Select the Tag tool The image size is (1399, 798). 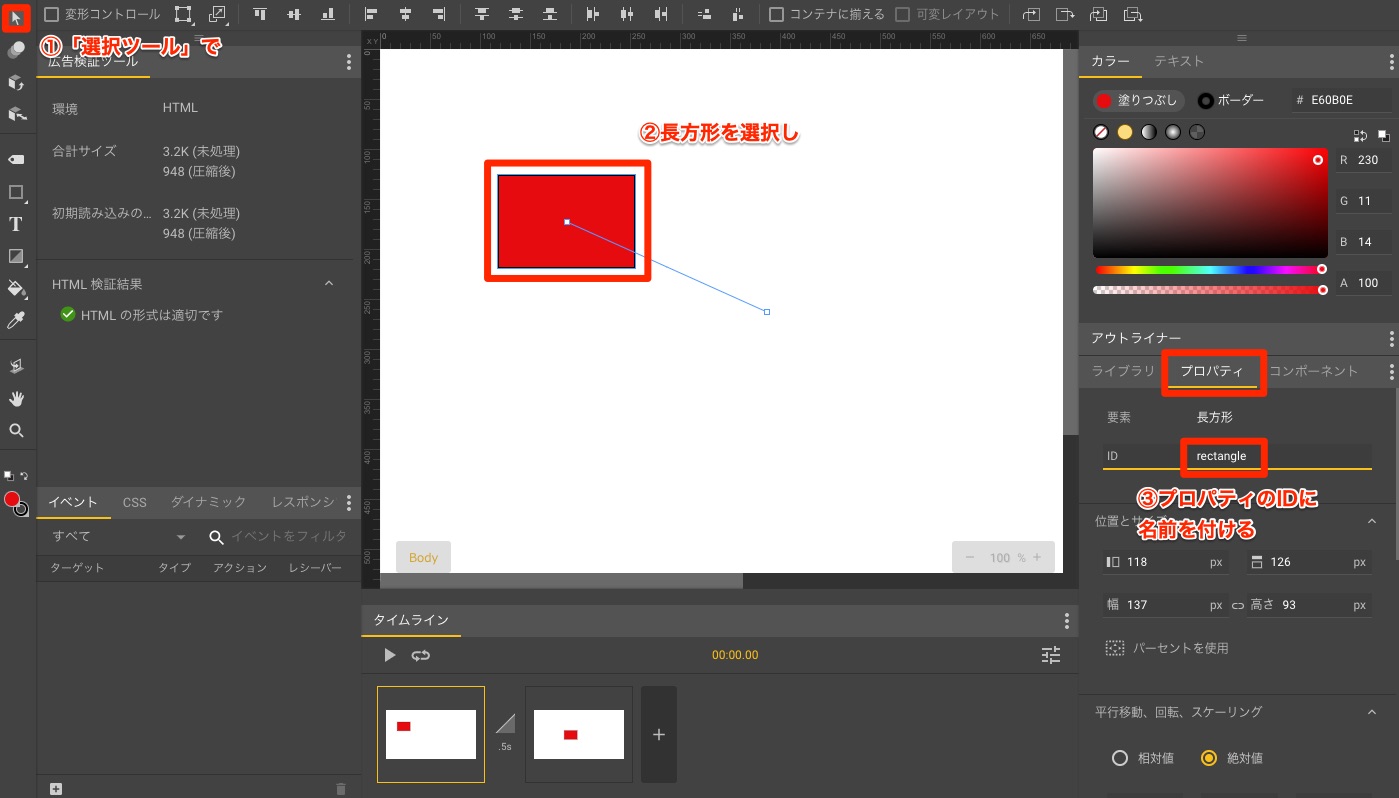click(16, 160)
